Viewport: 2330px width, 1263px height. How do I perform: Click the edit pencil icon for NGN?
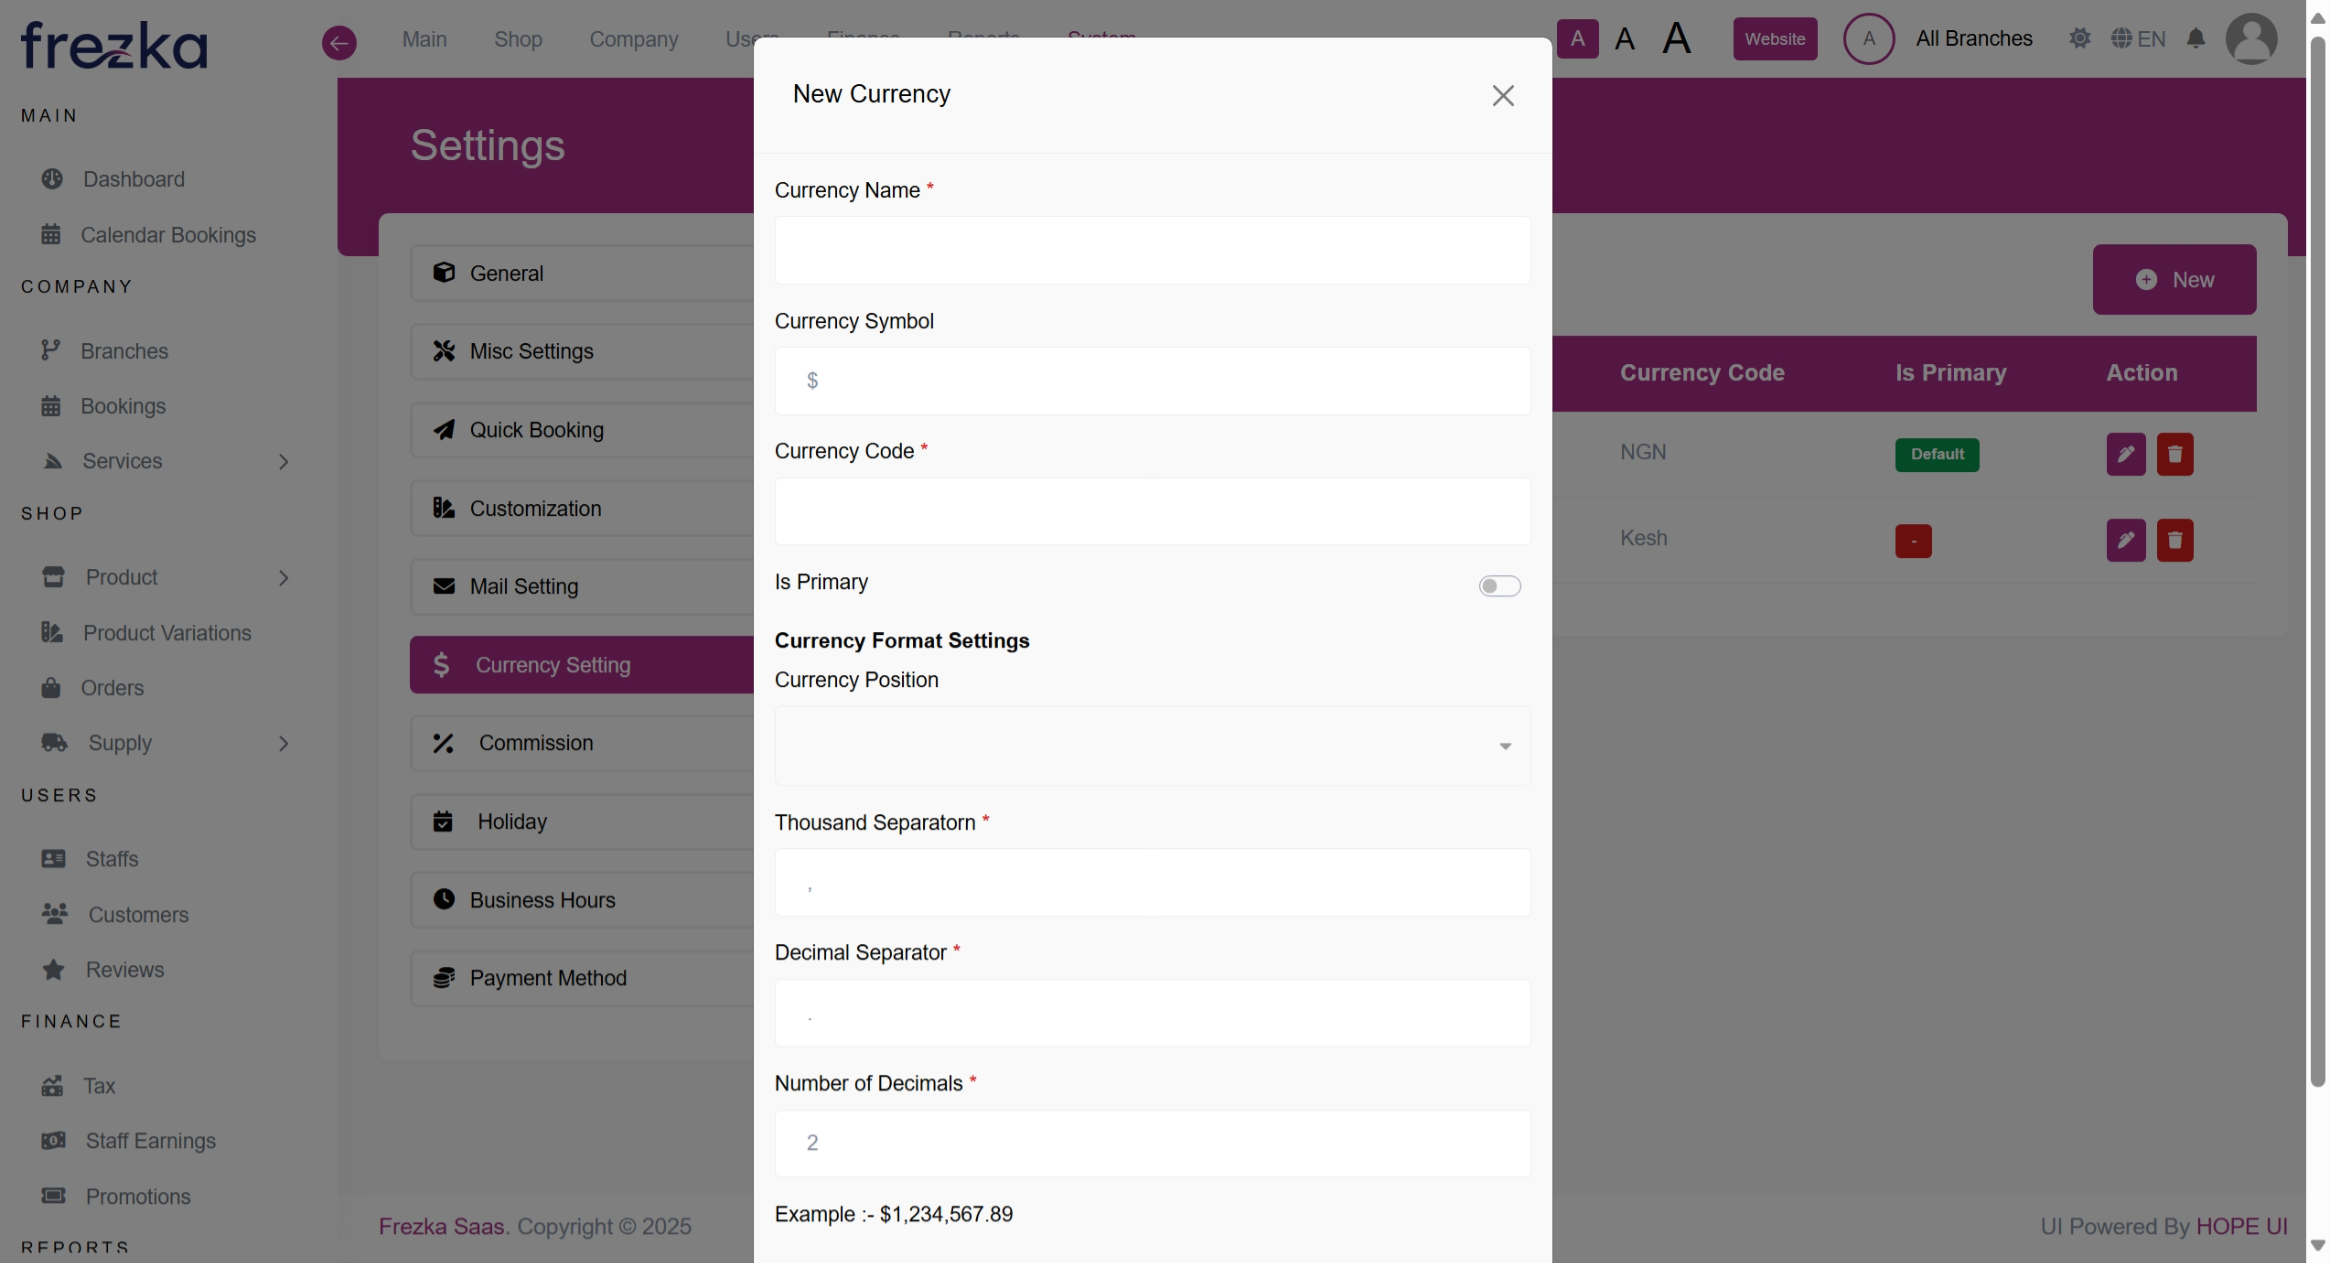pos(2125,454)
